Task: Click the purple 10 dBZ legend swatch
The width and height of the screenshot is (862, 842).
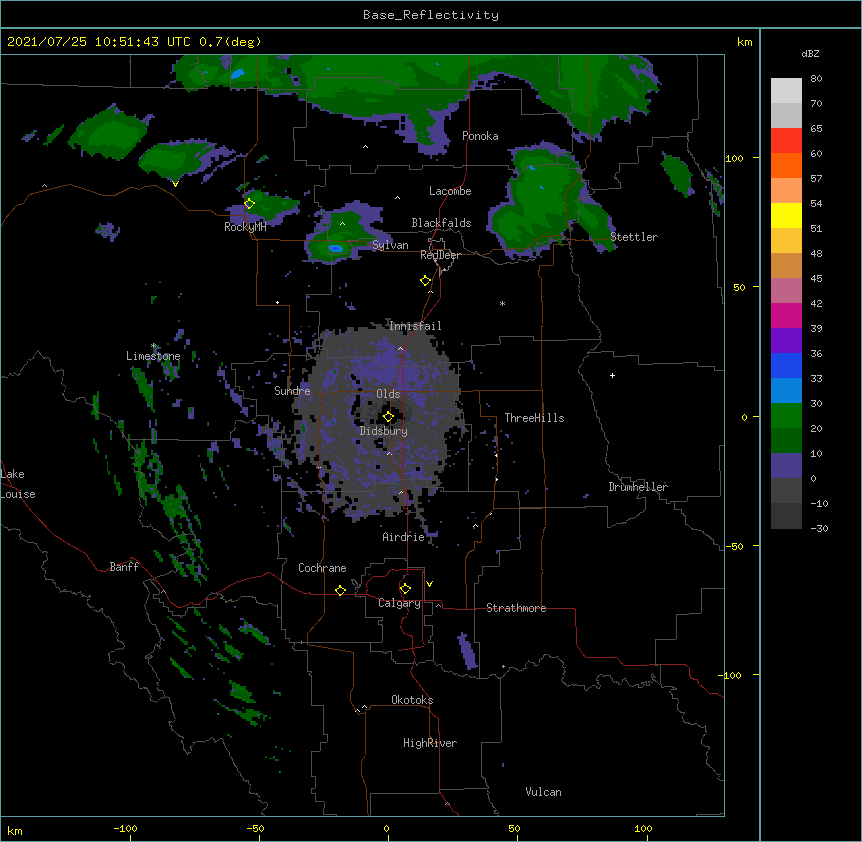Action: point(786,466)
